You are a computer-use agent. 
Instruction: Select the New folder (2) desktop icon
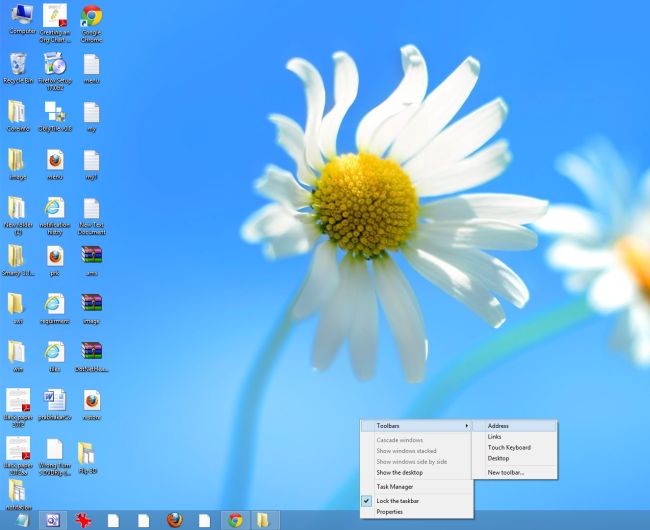point(18,216)
